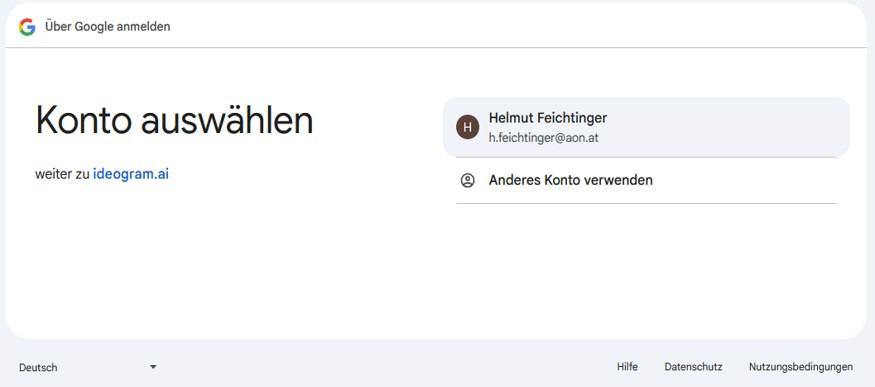Image resolution: width=875 pixels, height=387 pixels.
Task: Open the Datenschutz link
Action: pyautogui.click(x=694, y=367)
